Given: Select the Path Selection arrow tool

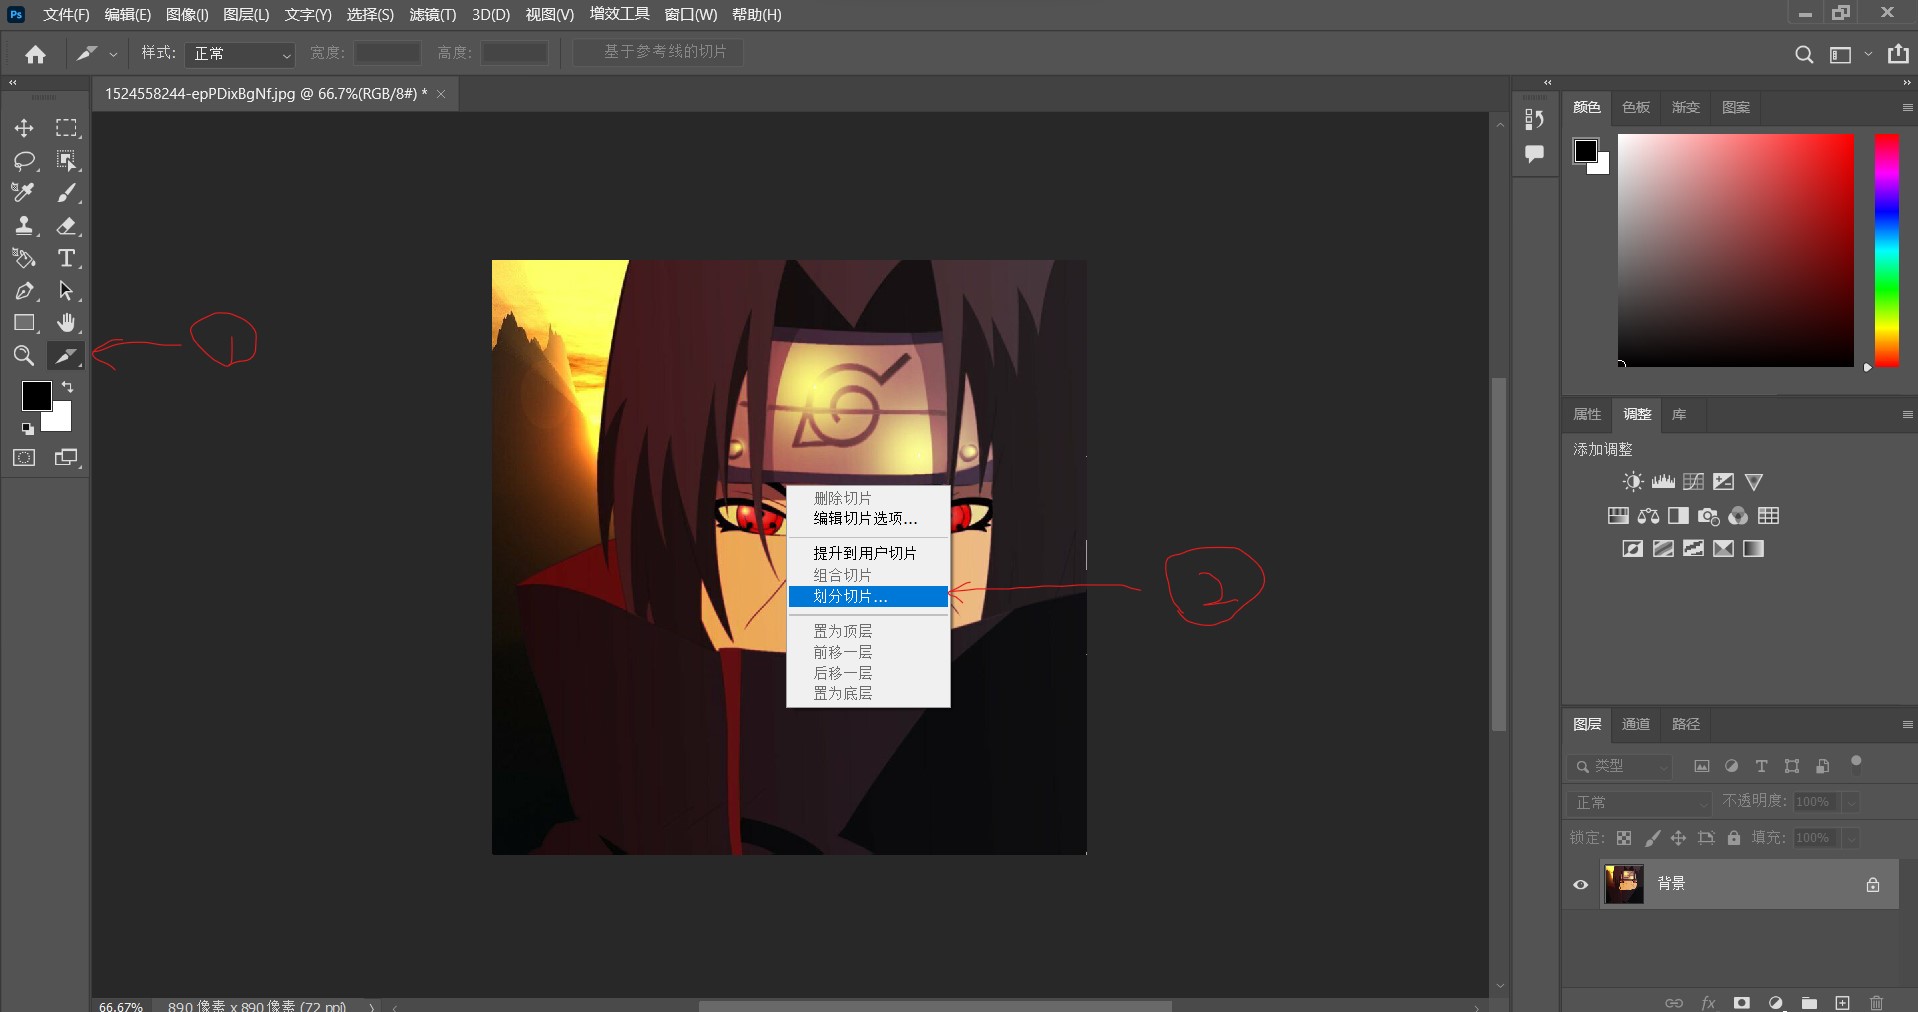Looking at the screenshot, I should 66,291.
